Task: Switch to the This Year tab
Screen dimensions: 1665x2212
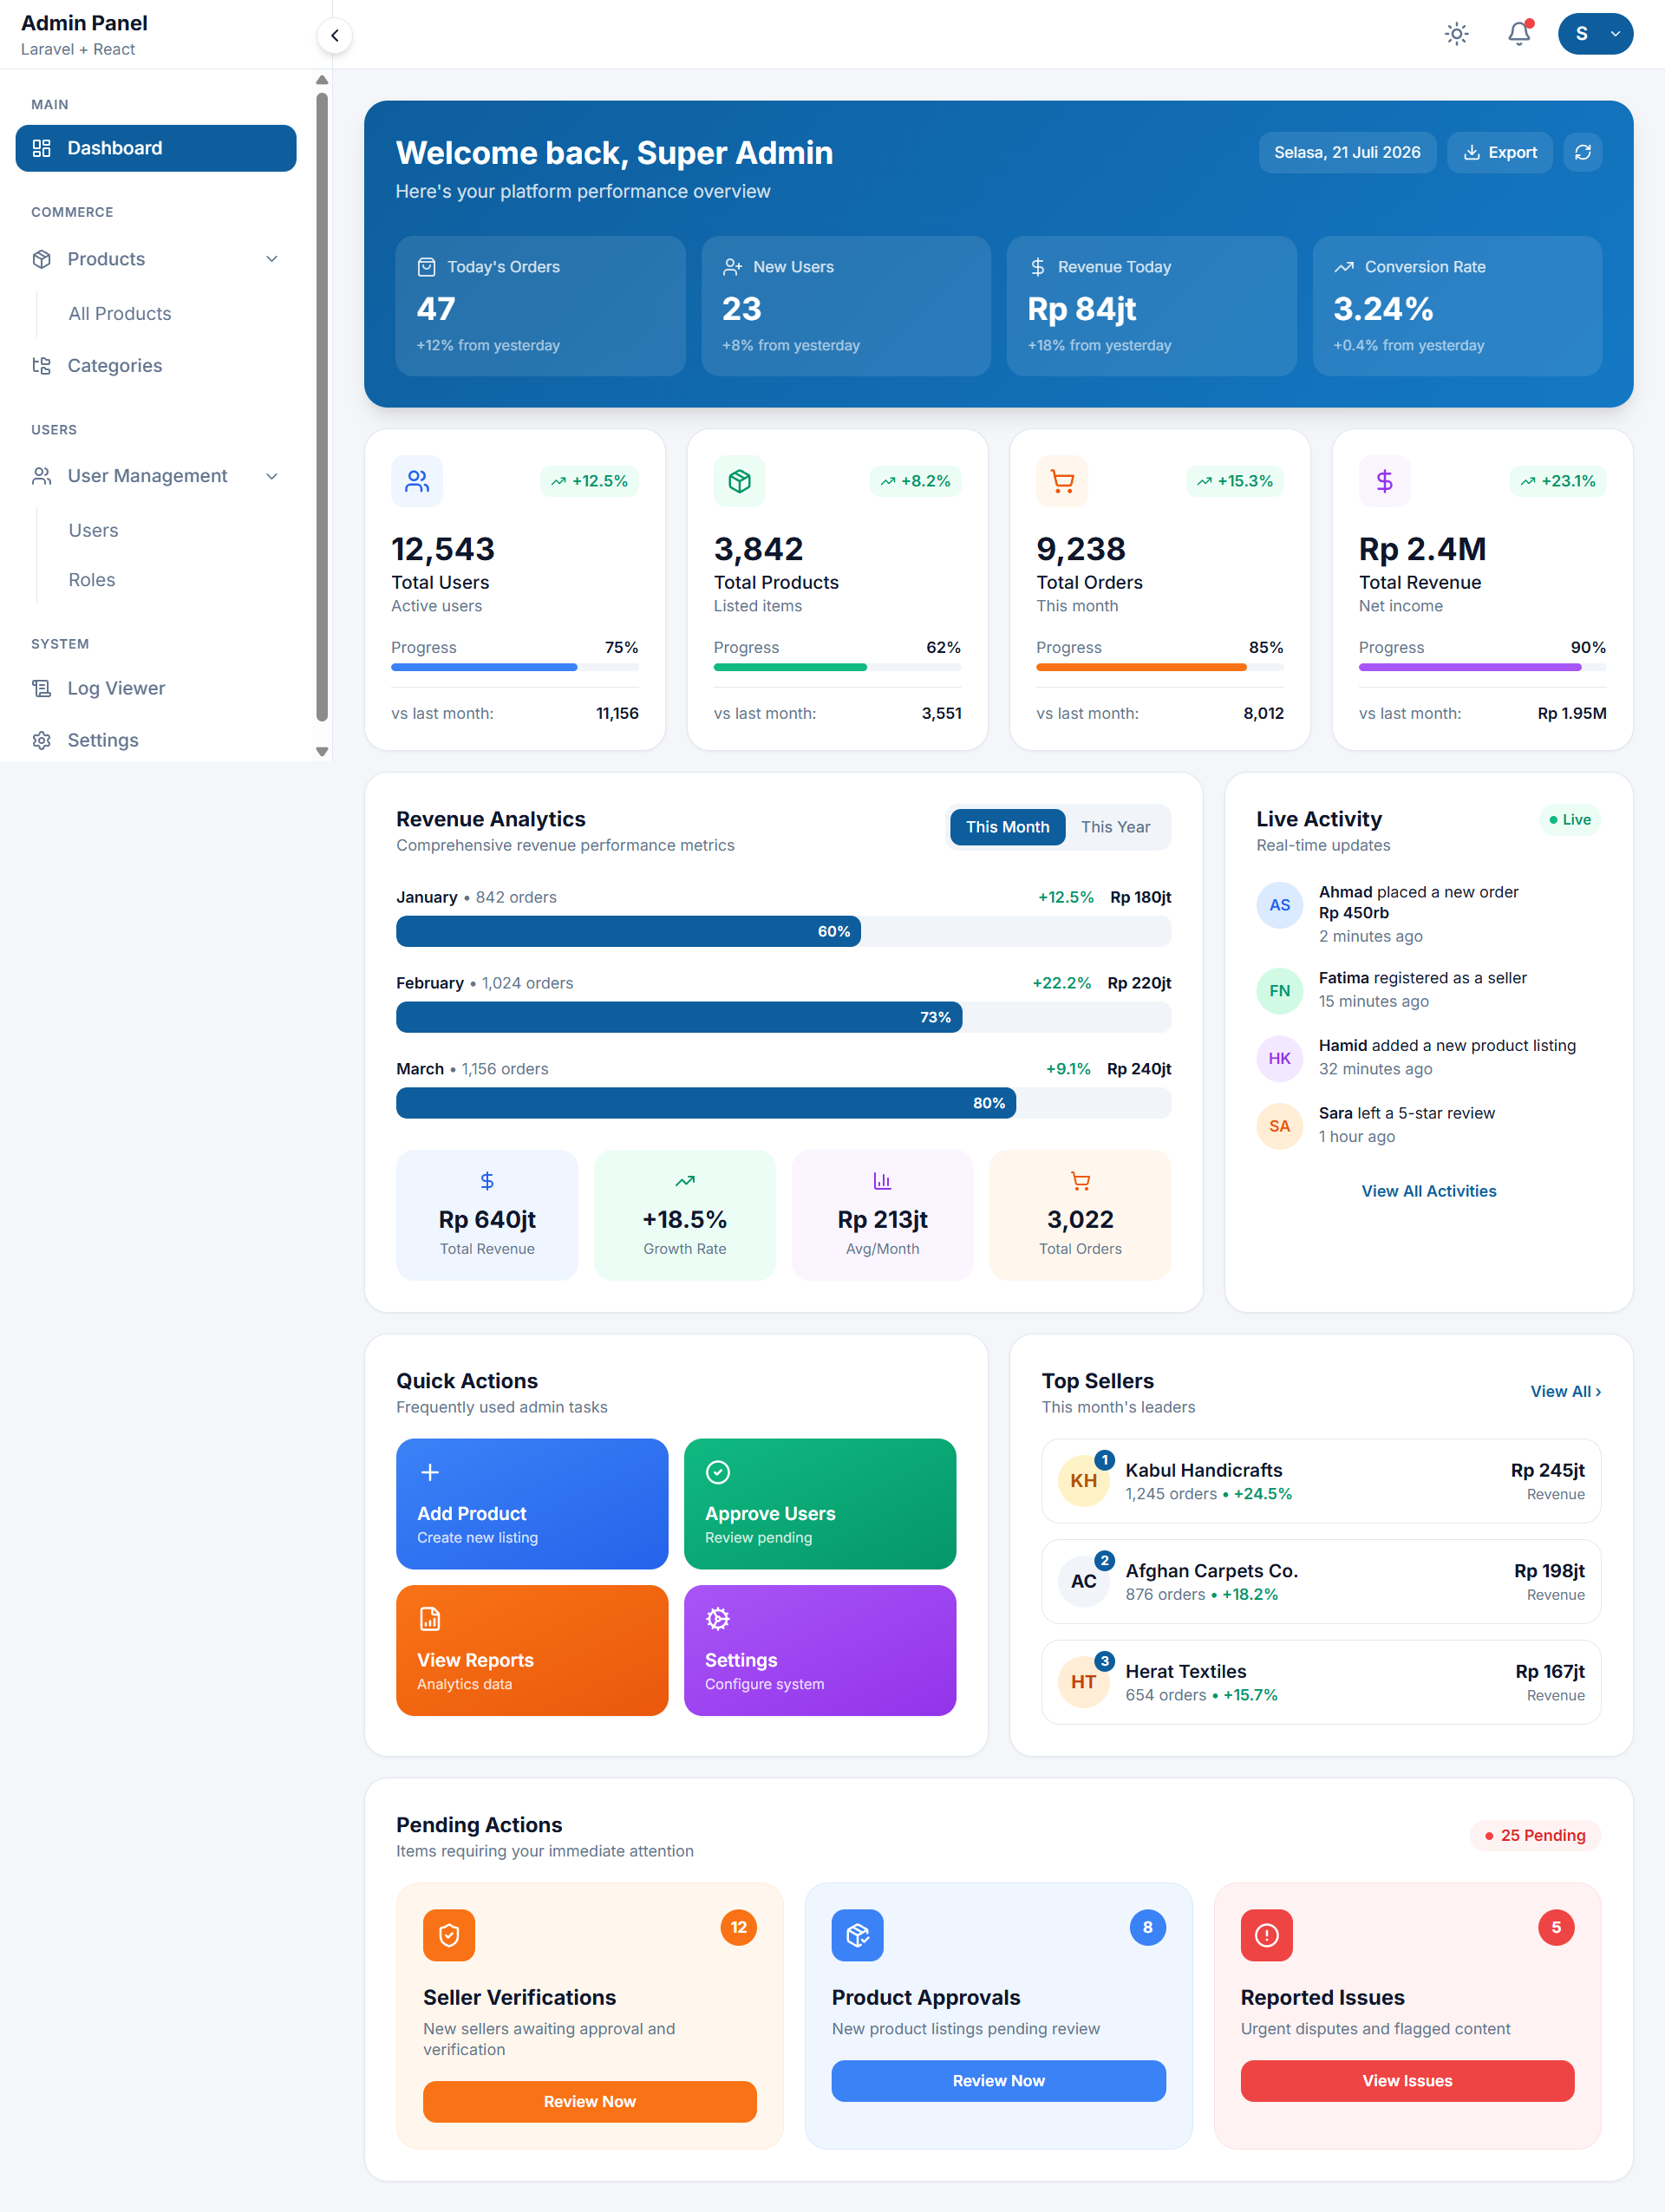Action: [1115, 827]
